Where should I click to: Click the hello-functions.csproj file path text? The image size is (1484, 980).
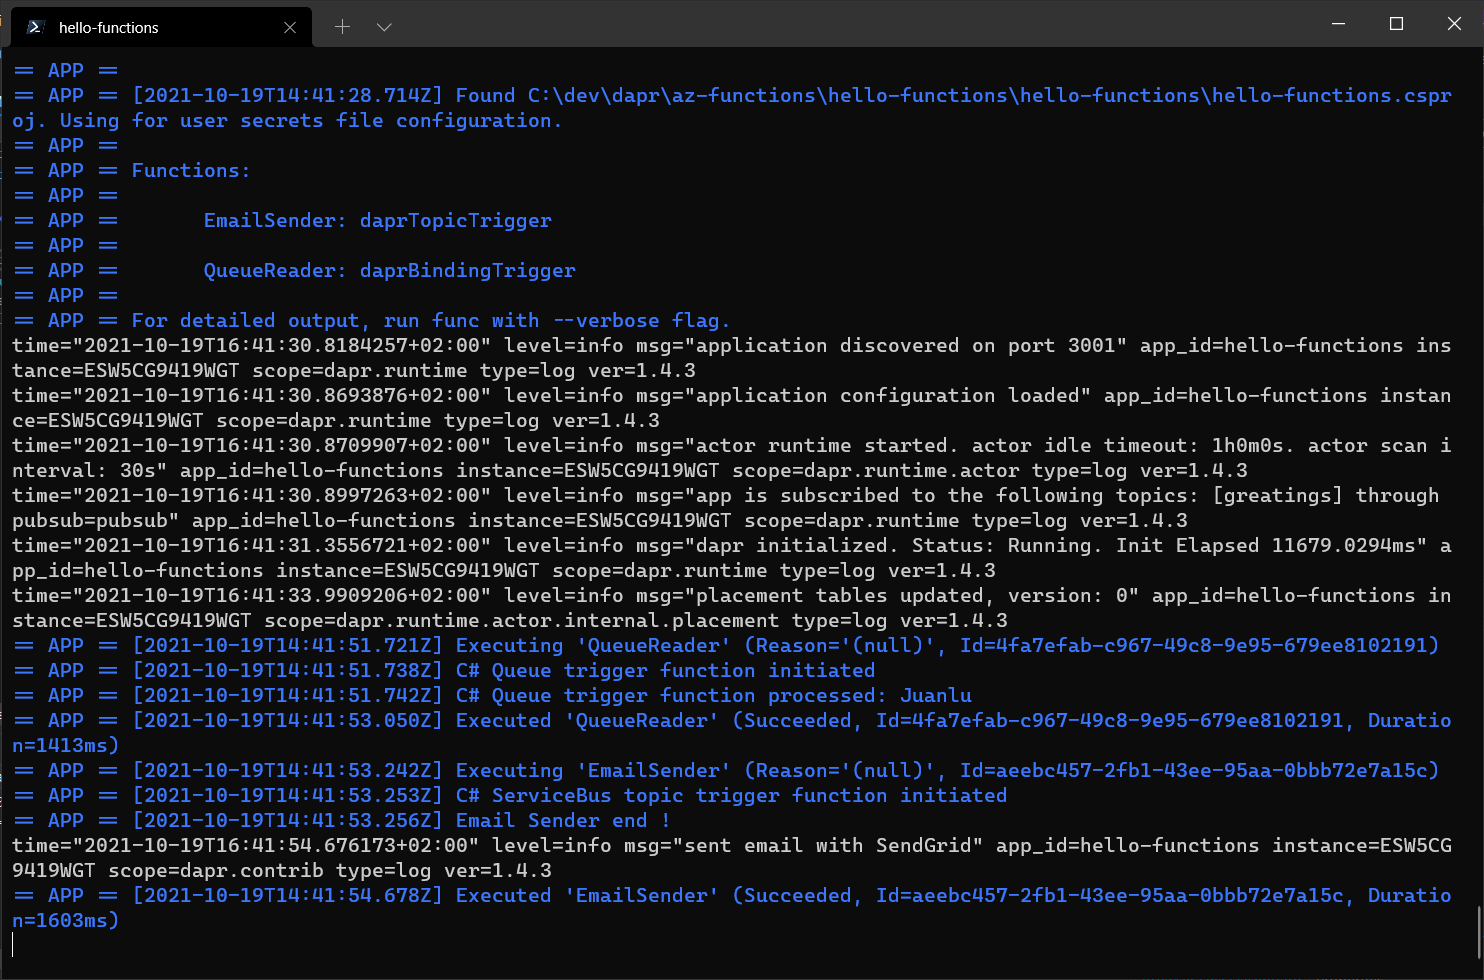click(988, 95)
